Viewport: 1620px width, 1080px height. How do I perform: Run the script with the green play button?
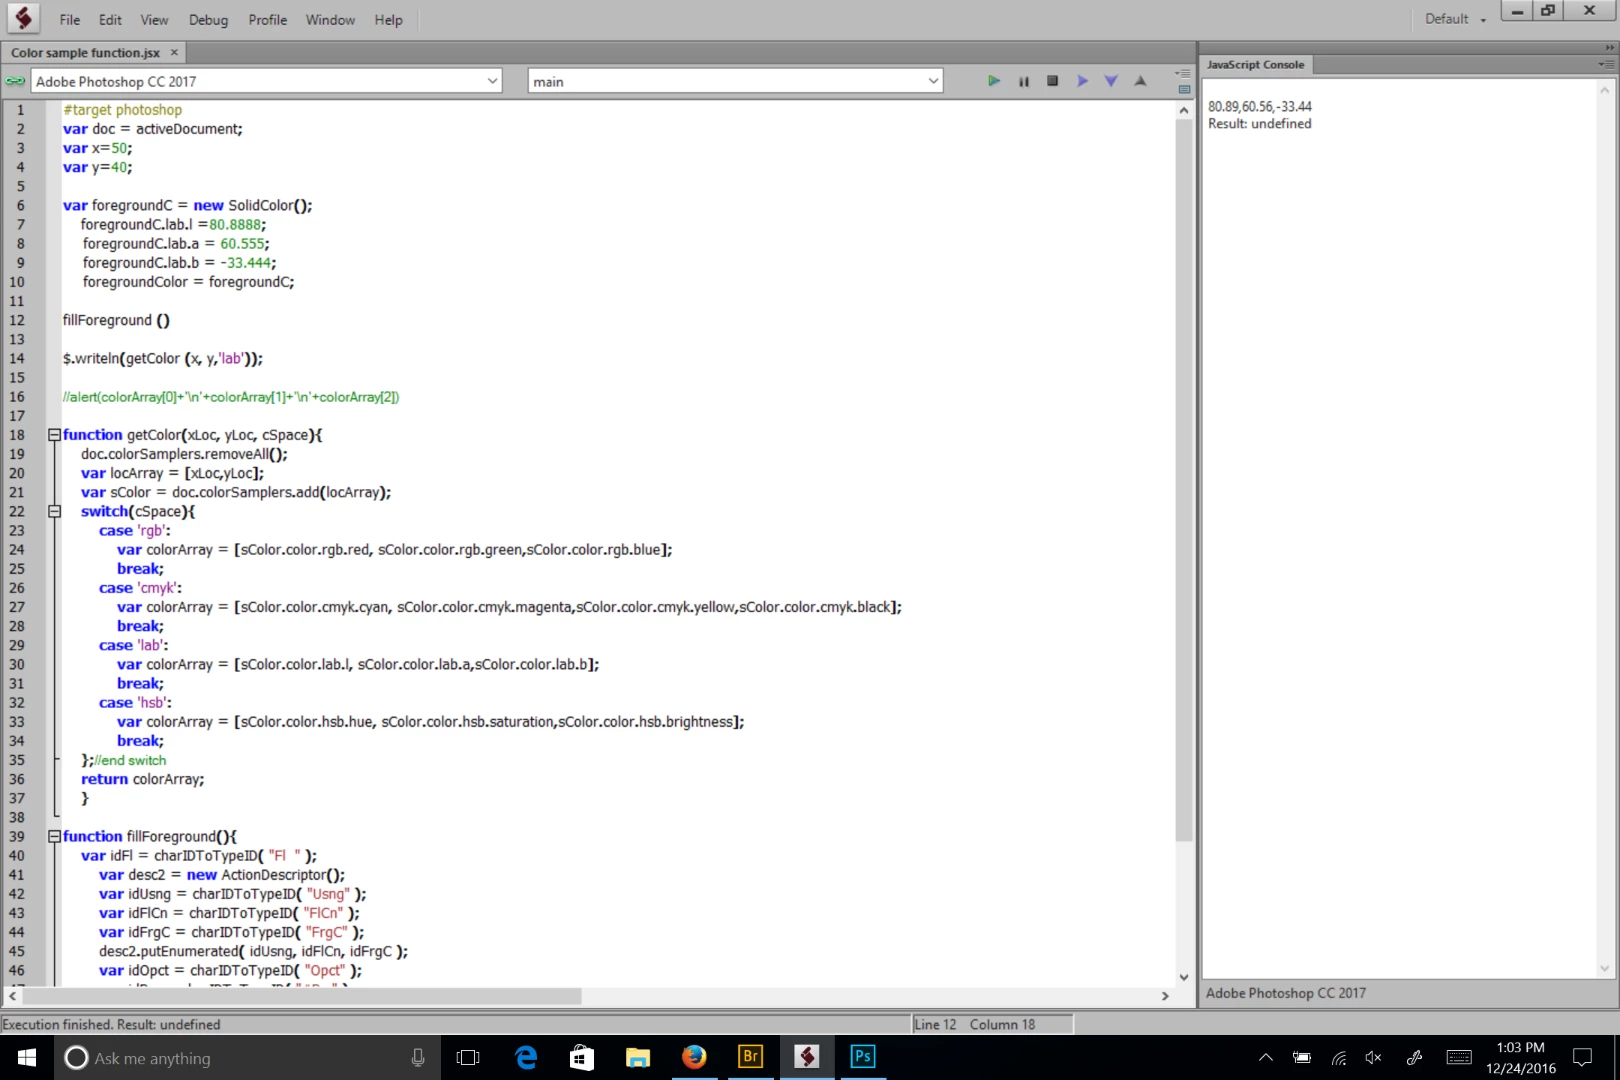click(x=993, y=81)
